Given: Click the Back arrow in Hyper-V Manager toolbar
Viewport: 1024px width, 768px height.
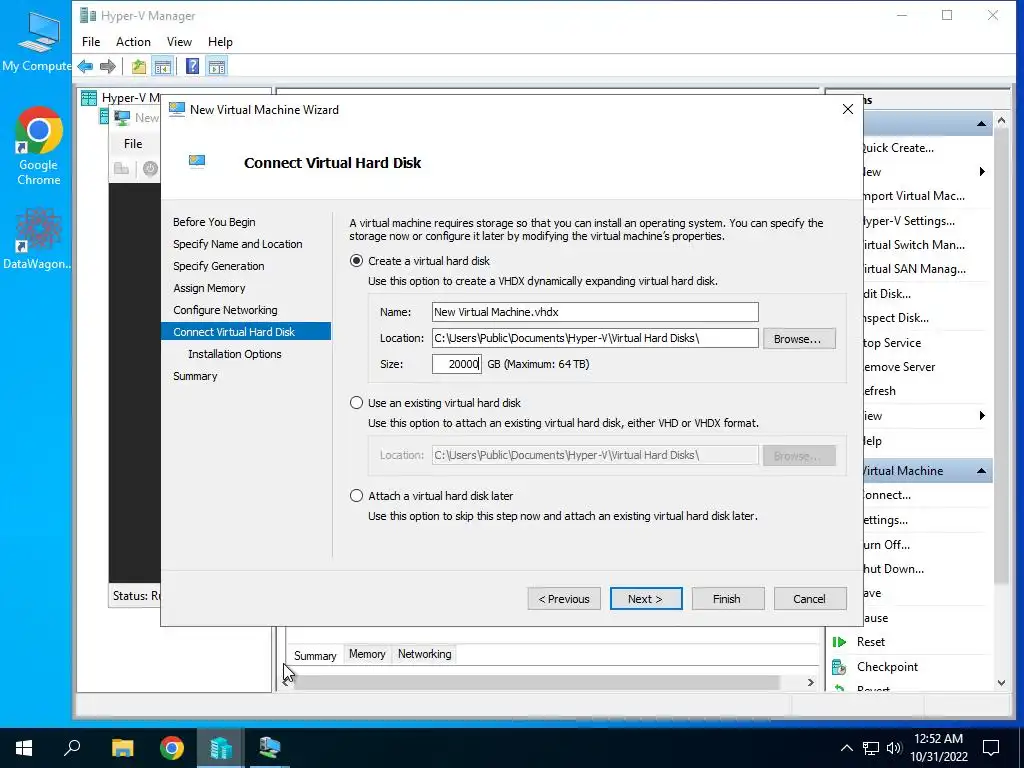Looking at the screenshot, I should coord(86,66).
